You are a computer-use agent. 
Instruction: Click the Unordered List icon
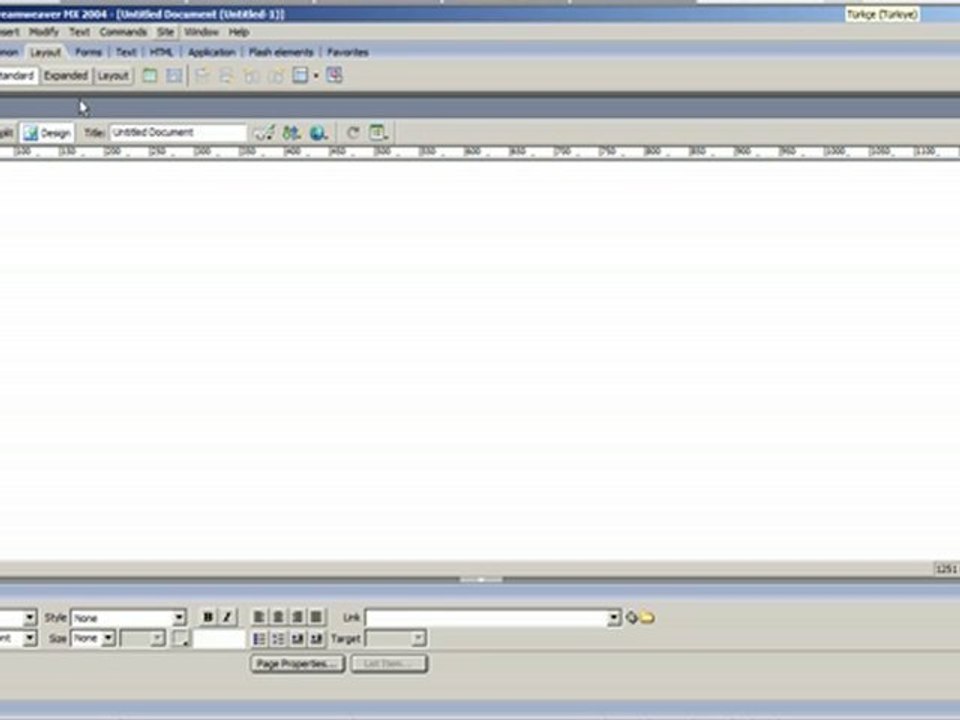point(259,639)
